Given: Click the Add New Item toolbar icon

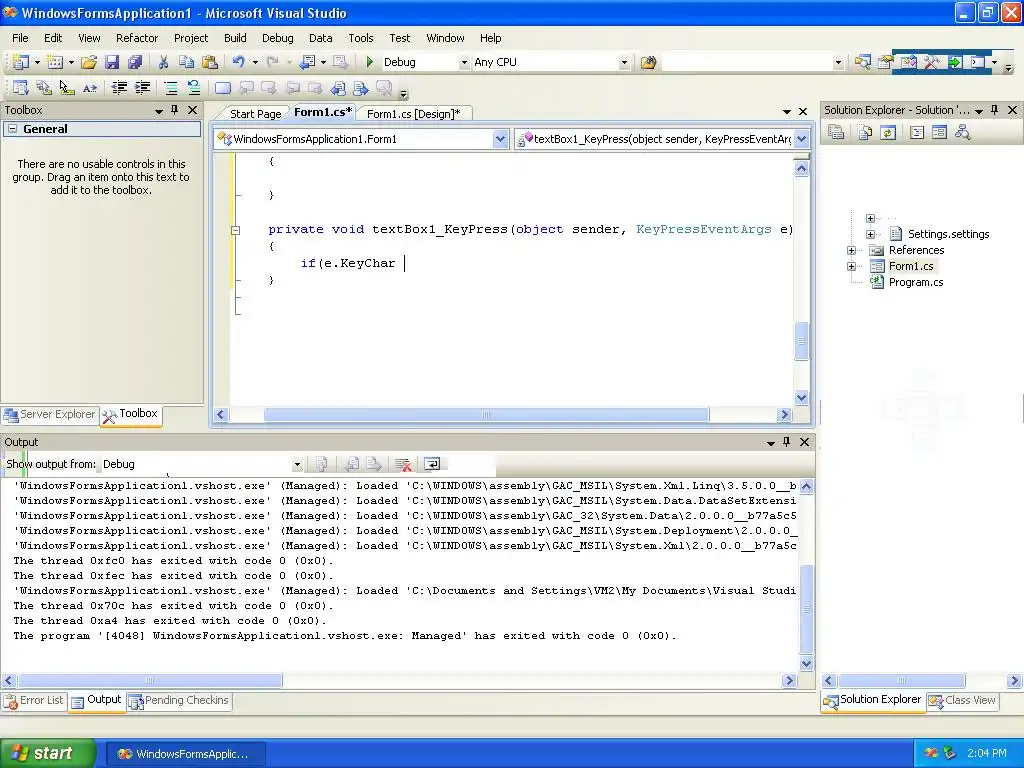Looking at the screenshot, I should coord(55,62).
